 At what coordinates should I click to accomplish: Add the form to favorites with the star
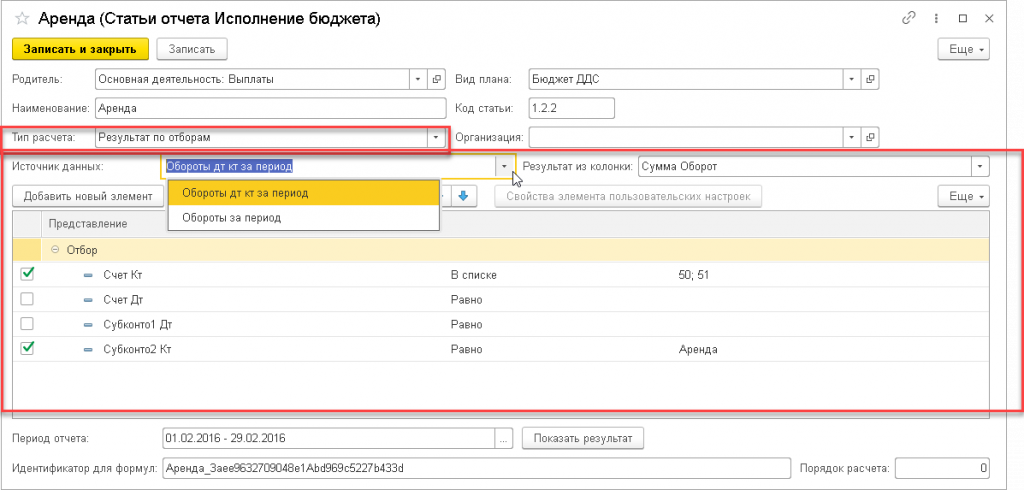click(x=20, y=19)
